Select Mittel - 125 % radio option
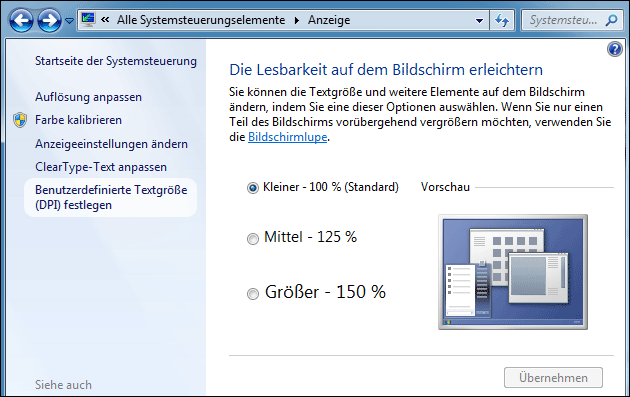The image size is (630, 397). (253, 239)
